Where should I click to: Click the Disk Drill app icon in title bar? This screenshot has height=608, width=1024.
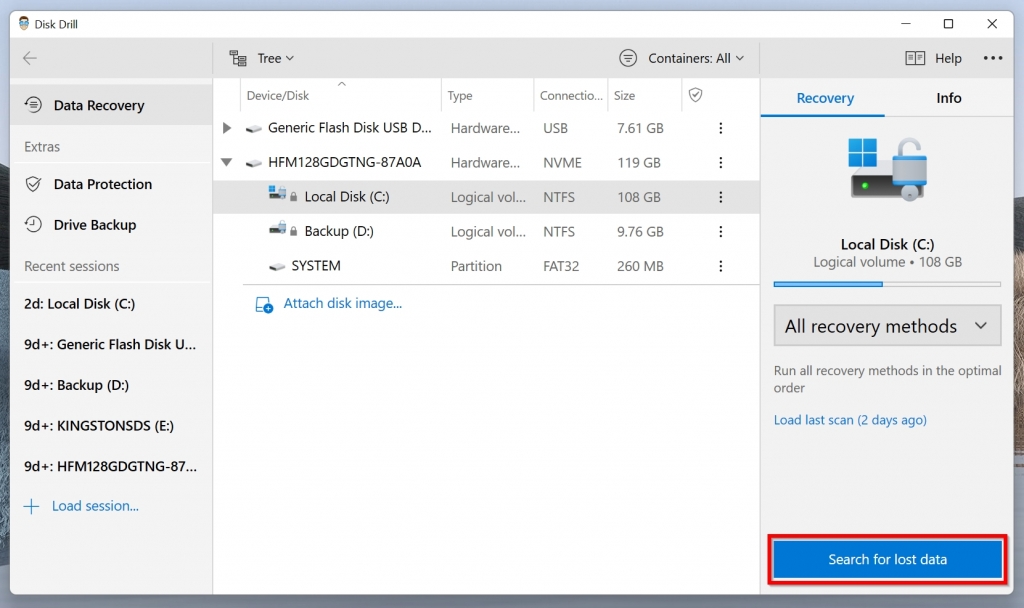pyautogui.click(x=24, y=24)
